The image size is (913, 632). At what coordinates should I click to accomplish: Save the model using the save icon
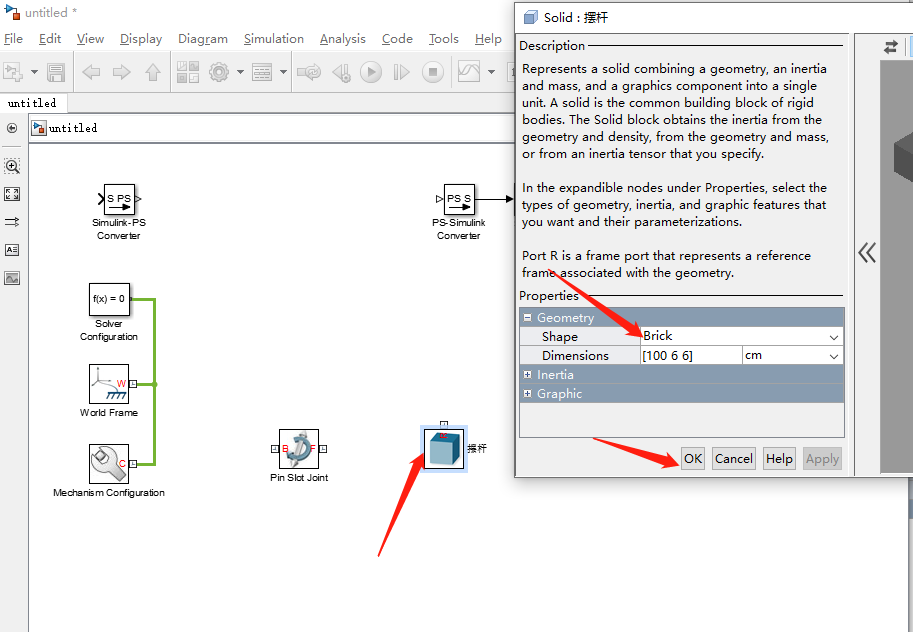55,71
